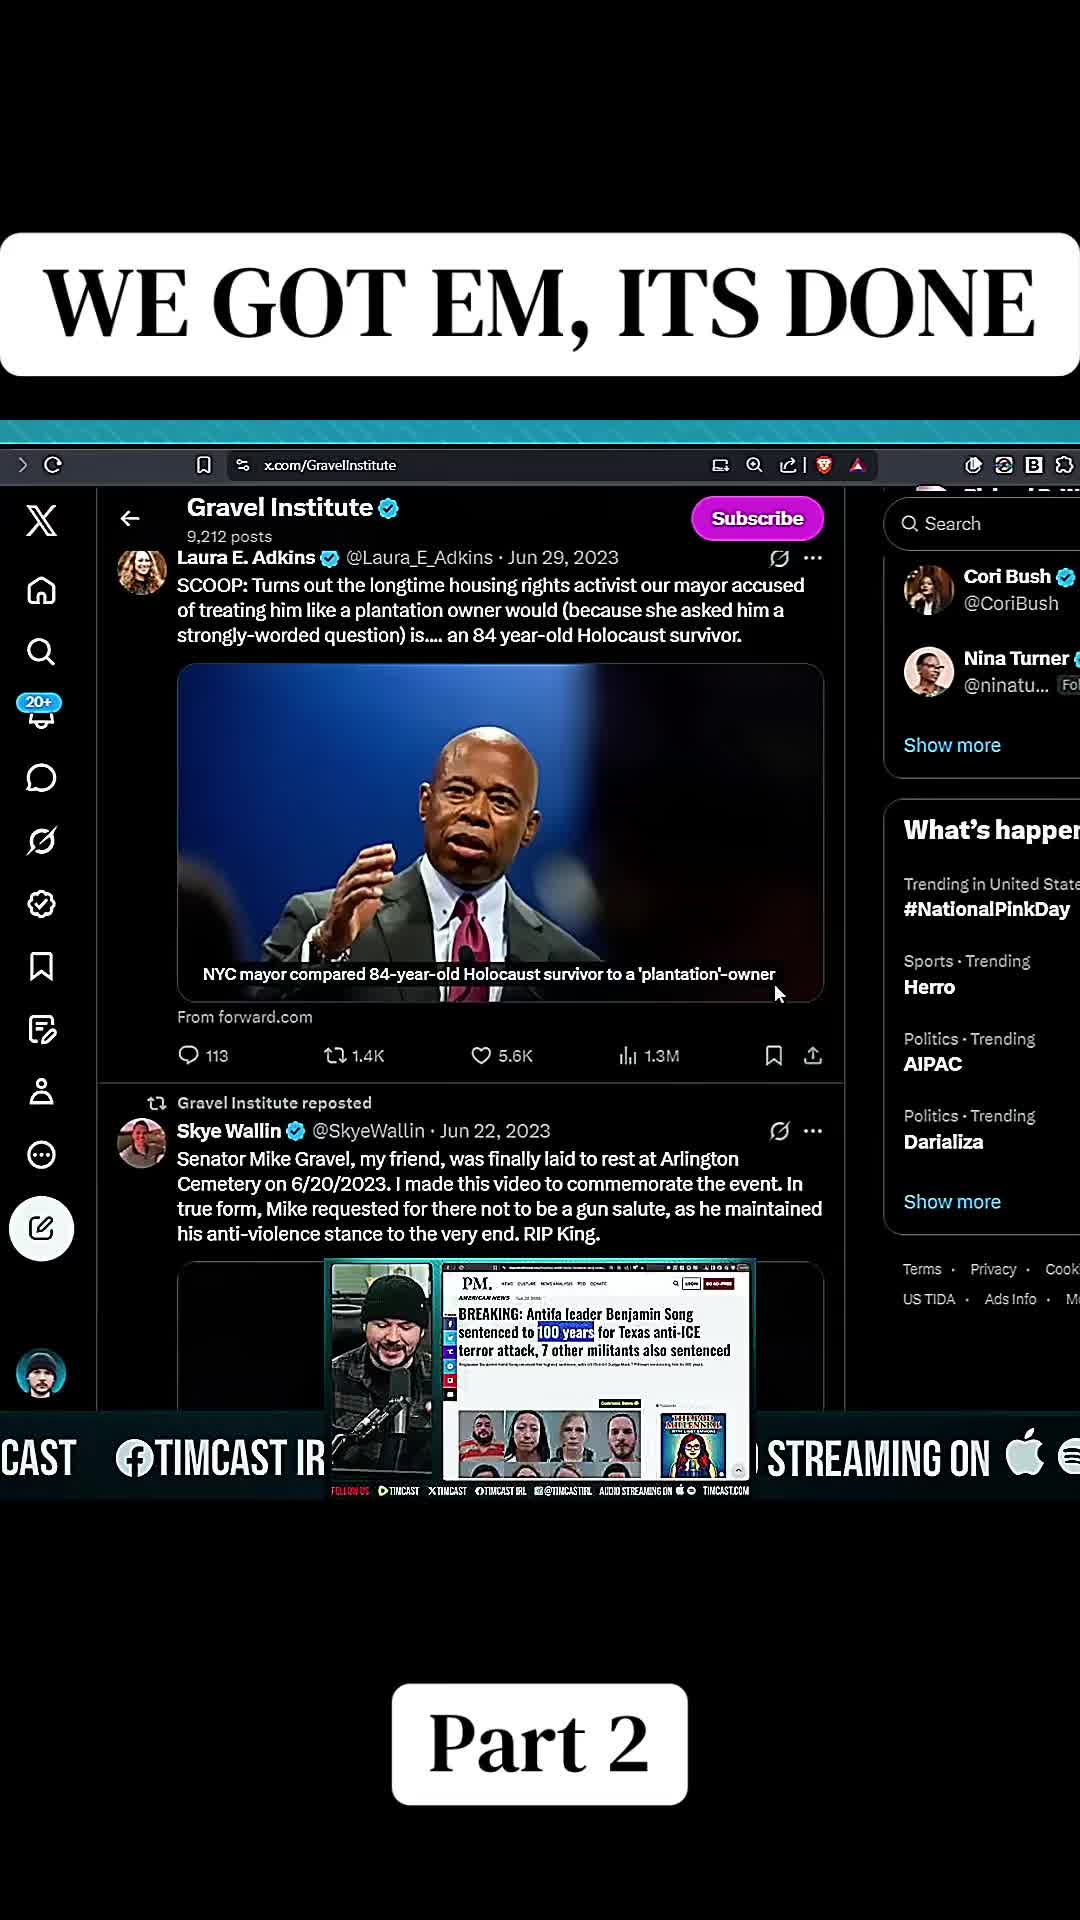
Task: Open Brave Rewards triangle icon
Action: 857,465
